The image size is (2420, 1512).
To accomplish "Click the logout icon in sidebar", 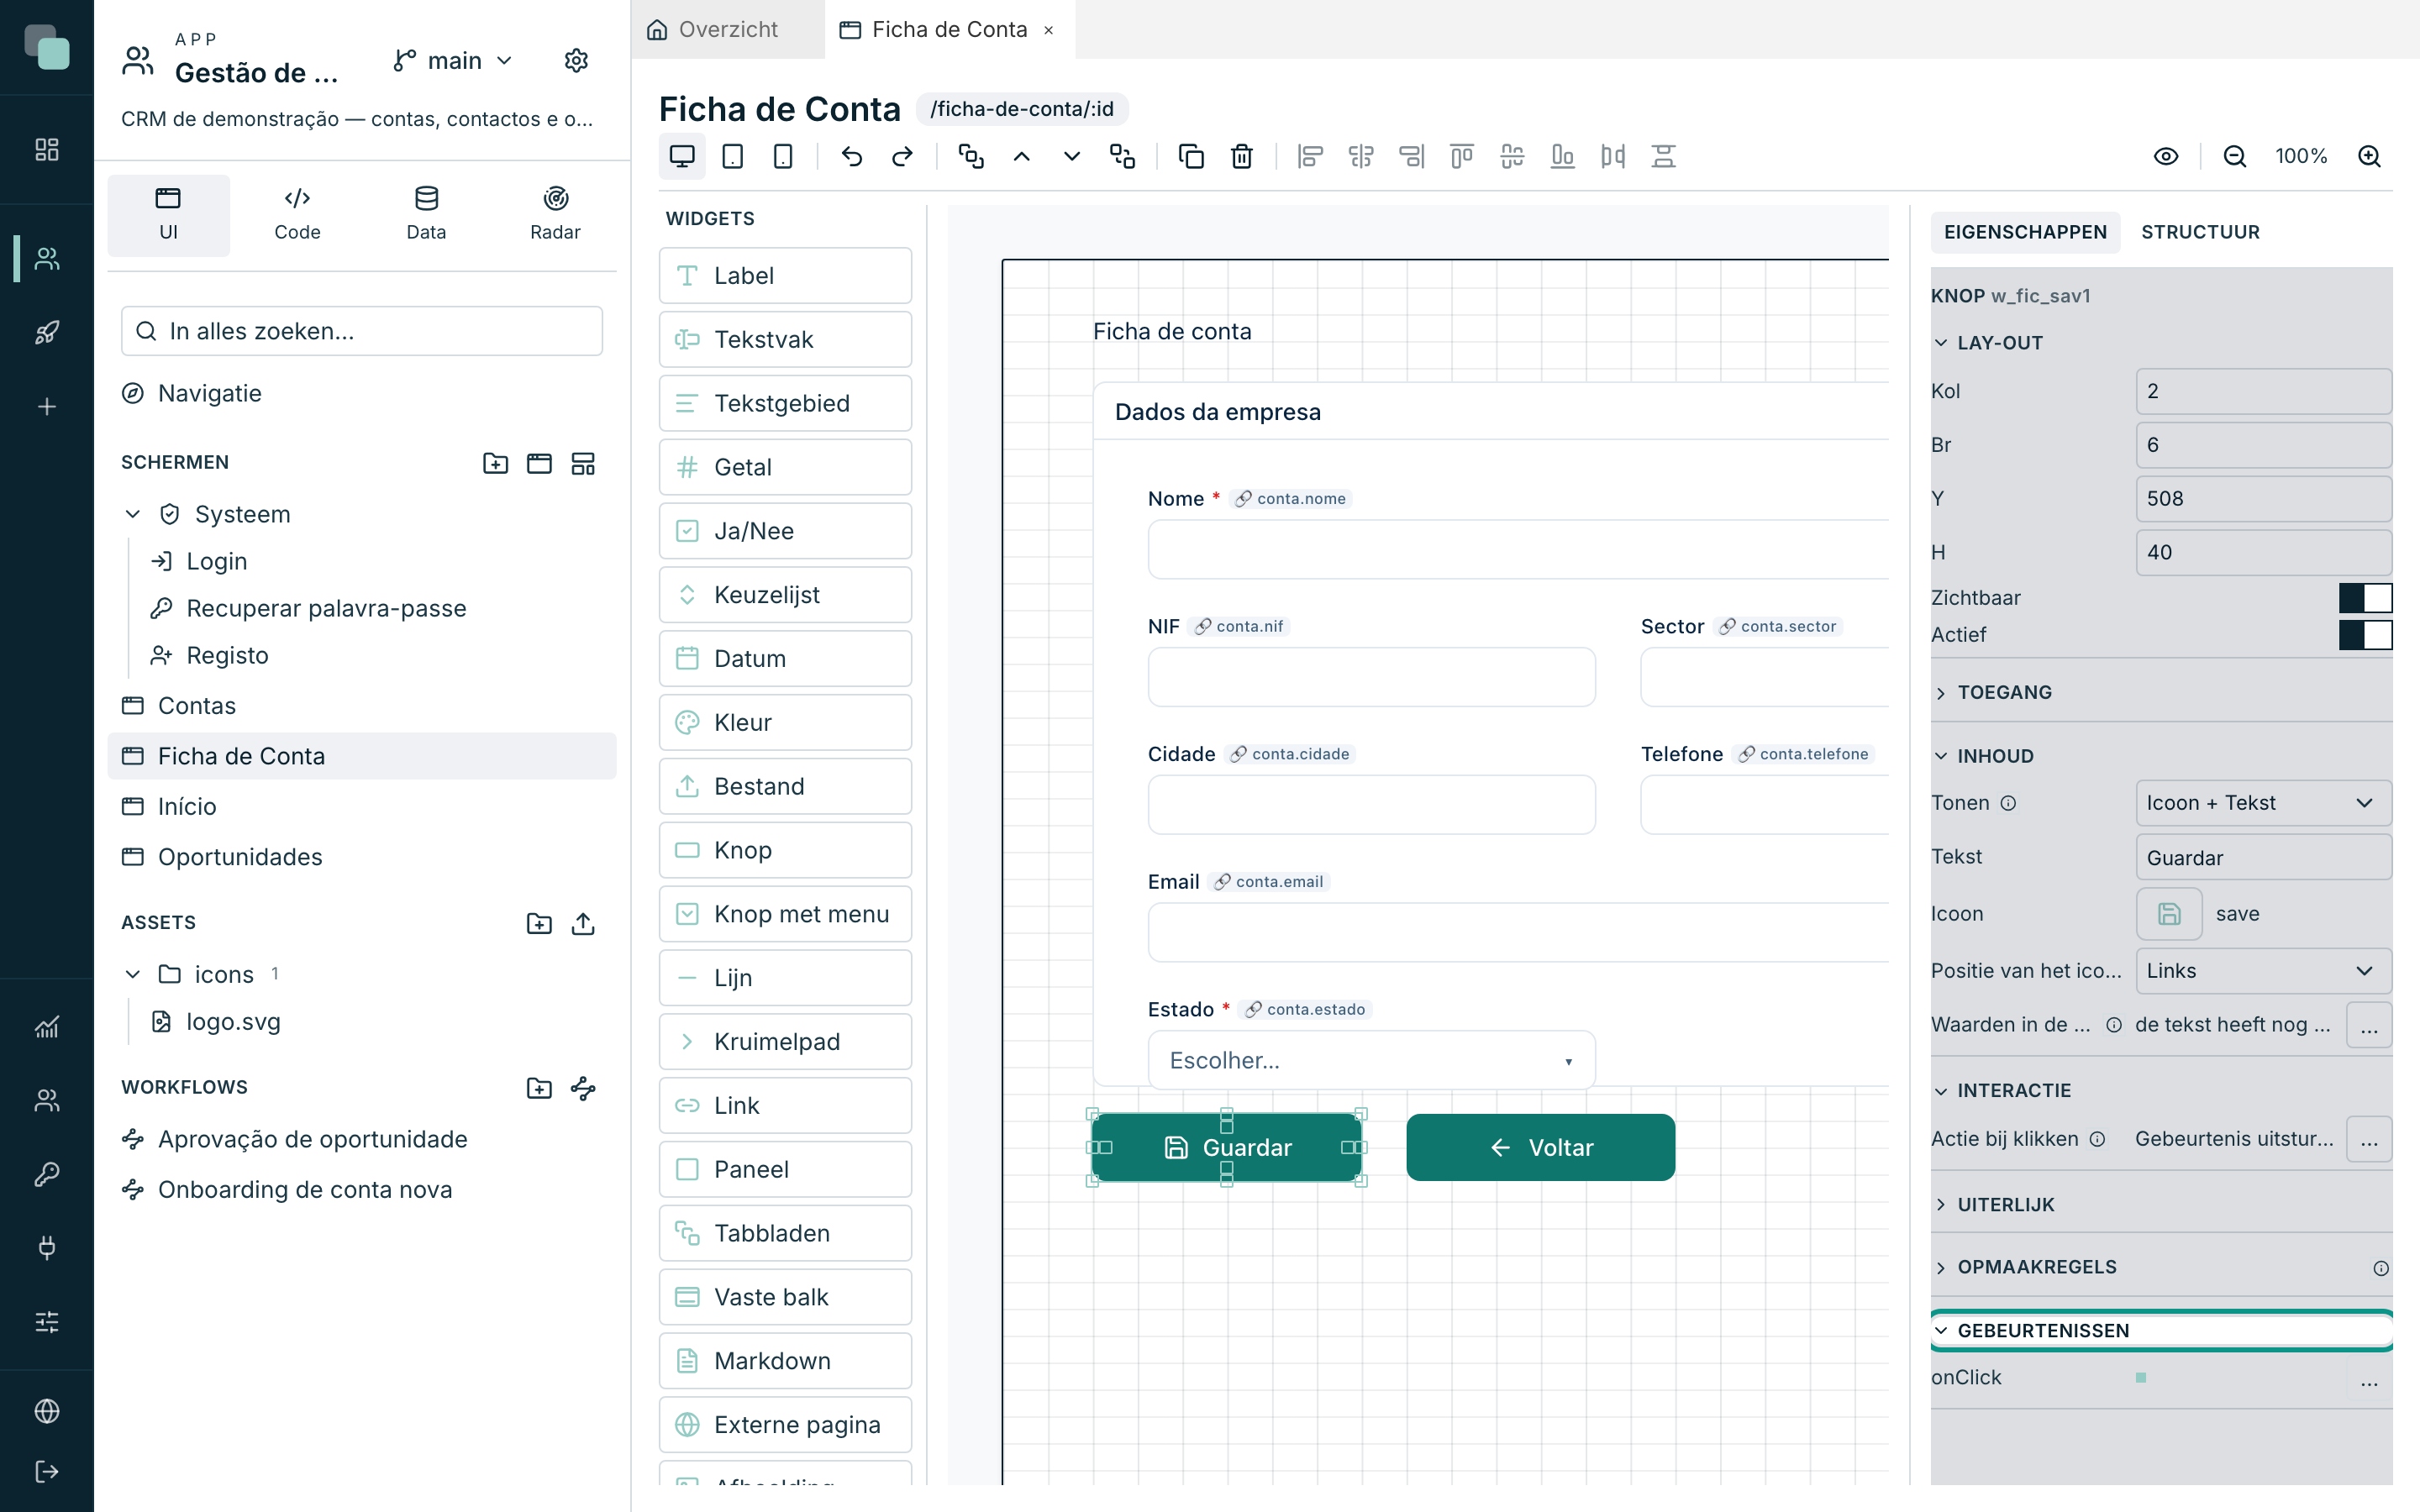I will tap(47, 1471).
